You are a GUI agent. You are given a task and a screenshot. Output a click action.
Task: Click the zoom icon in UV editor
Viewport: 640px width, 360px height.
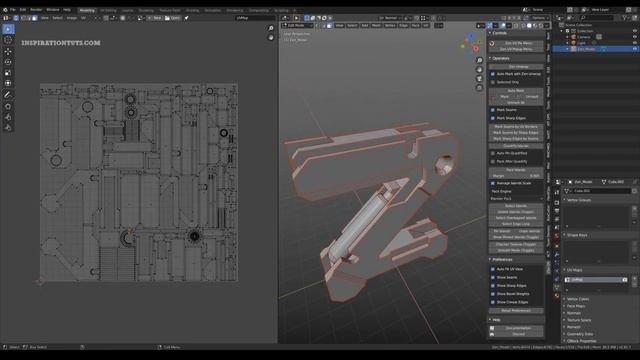(x=271, y=28)
